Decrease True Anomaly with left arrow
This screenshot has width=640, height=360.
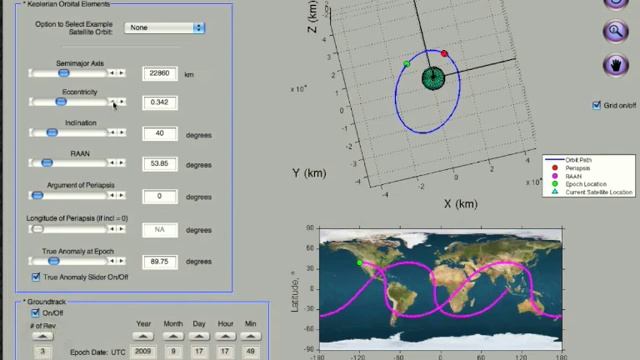pos(112,261)
